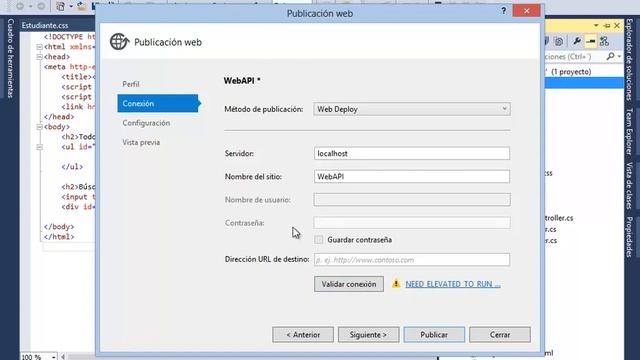Open Solution Explorer window position dropdown arrow
640x360 pixels.
(596, 25)
